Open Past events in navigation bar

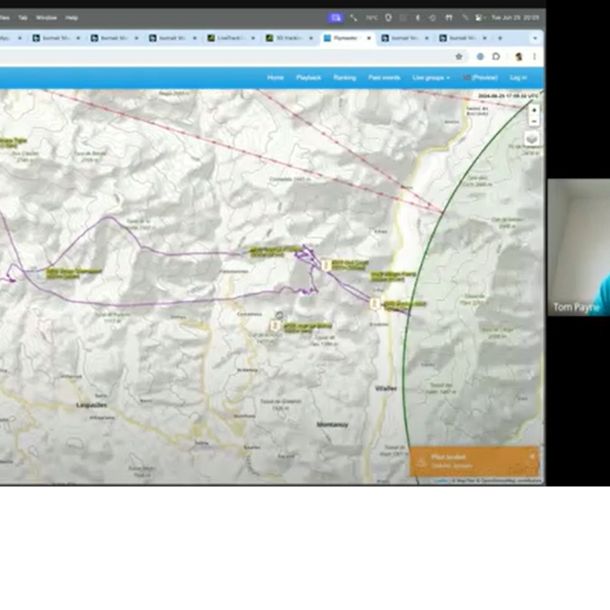(384, 77)
